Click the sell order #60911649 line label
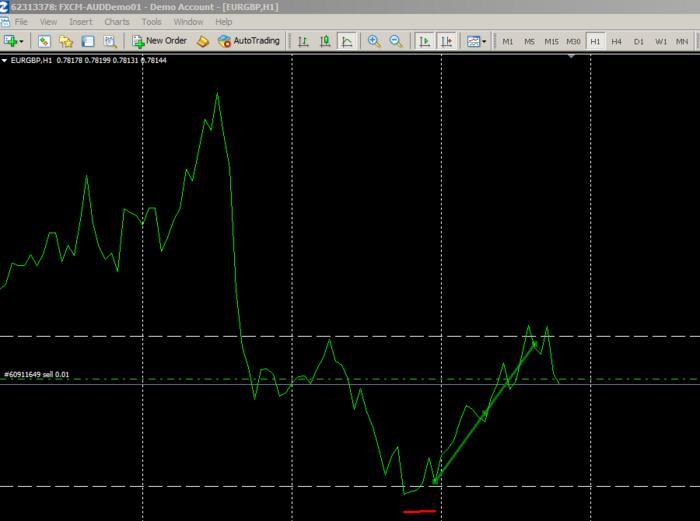 pos(37,375)
